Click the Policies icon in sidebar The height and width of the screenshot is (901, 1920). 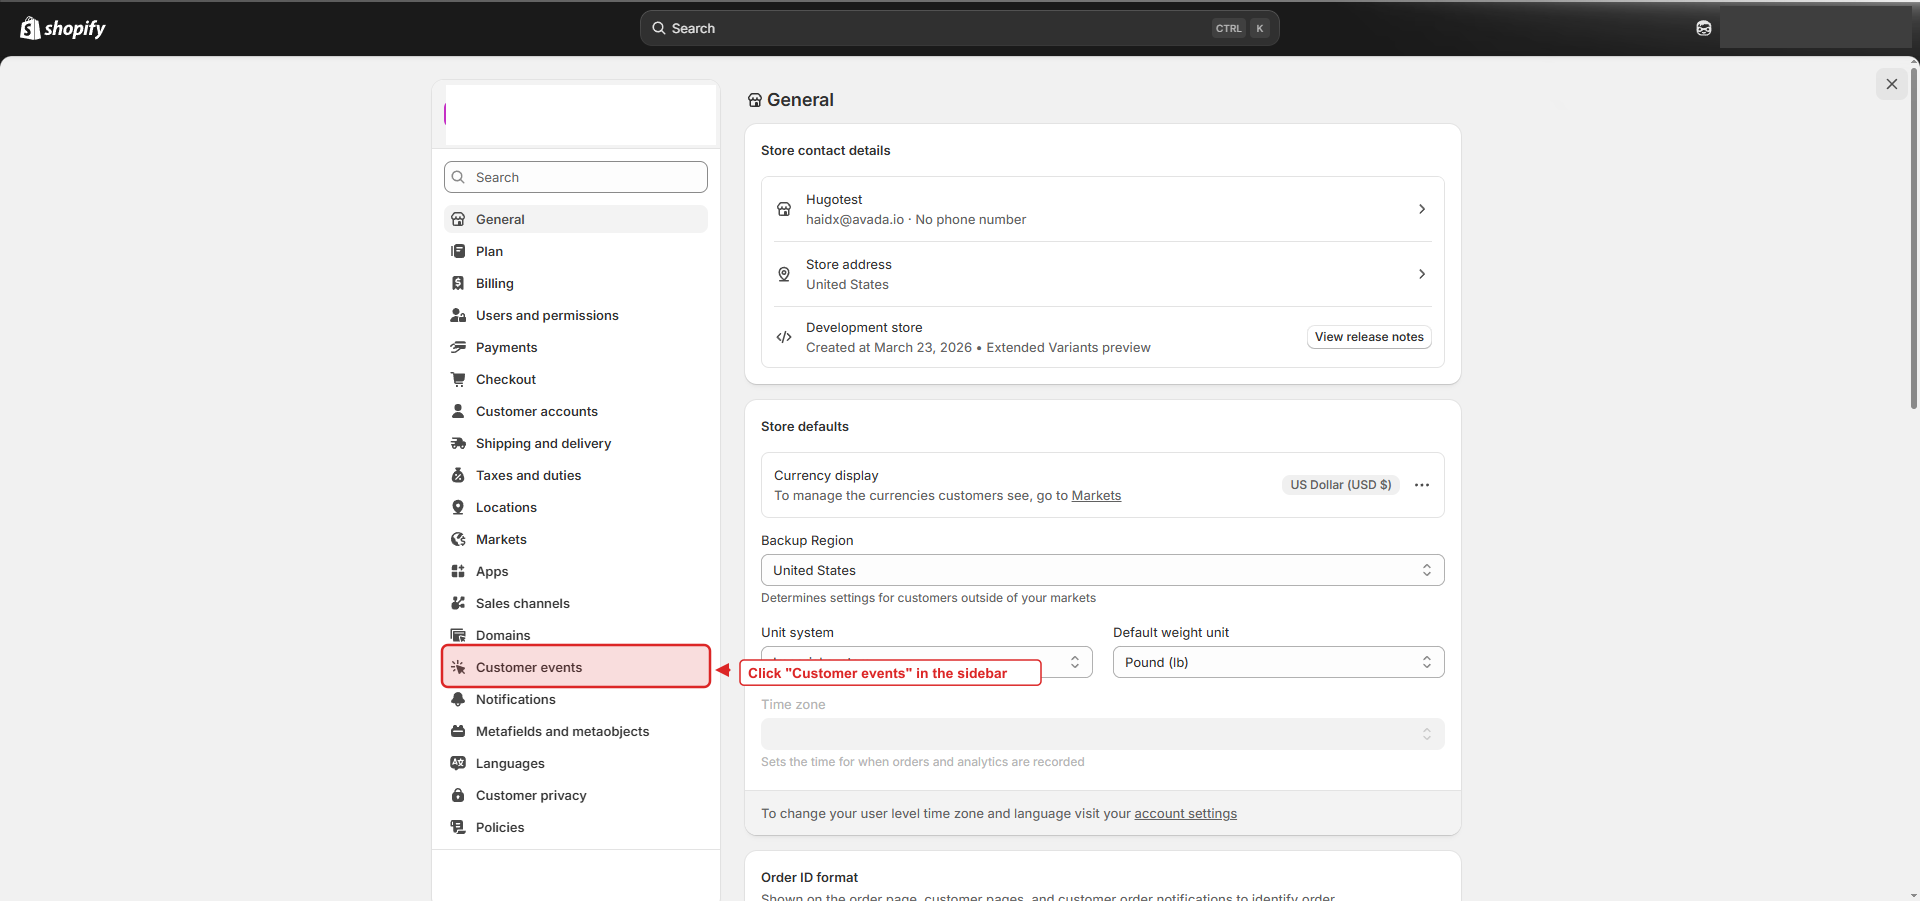point(458,827)
